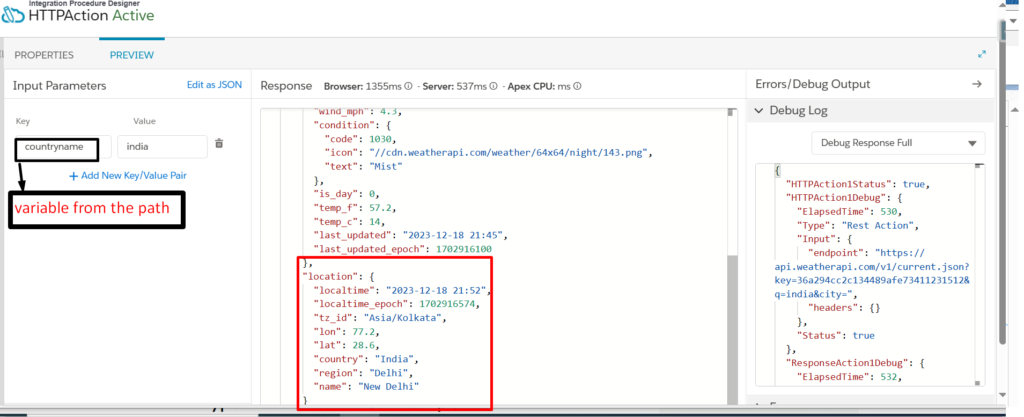
Task: Select "tz_id": "Asia/Kolkata" line
Action: pyautogui.click(x=379, y=318)
